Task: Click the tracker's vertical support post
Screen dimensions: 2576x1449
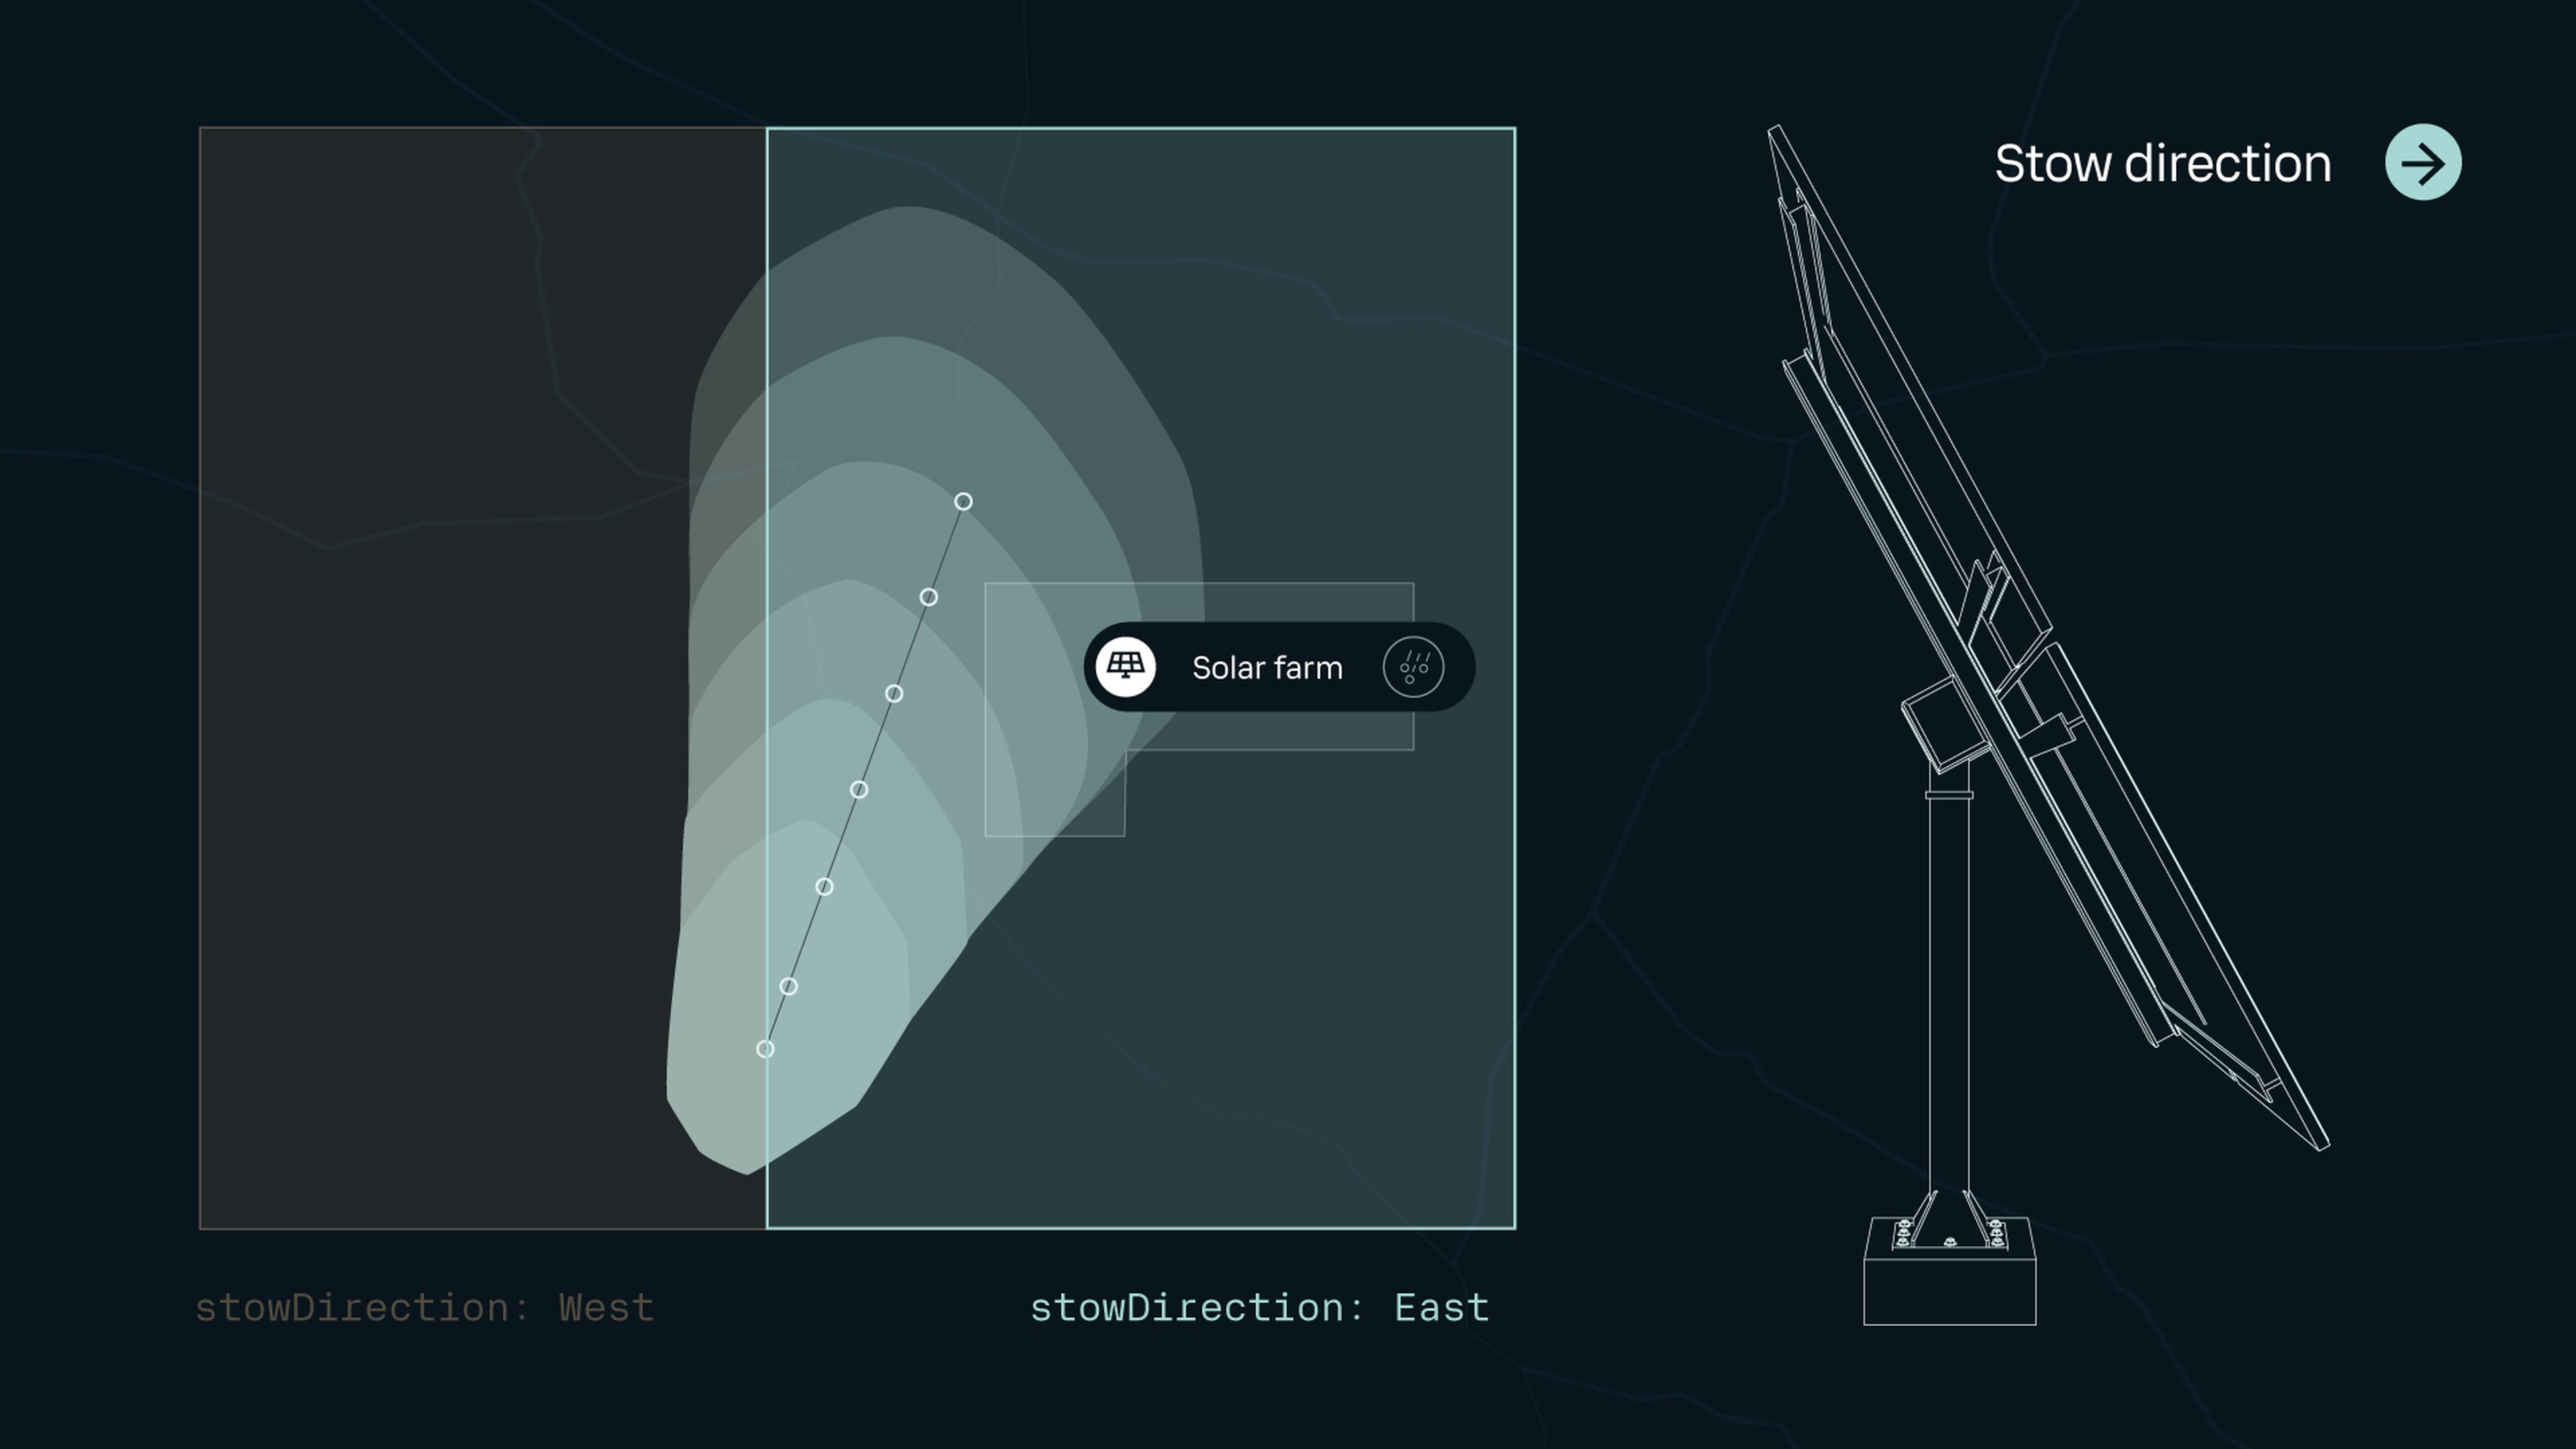Action: [x=1948, y=990]
